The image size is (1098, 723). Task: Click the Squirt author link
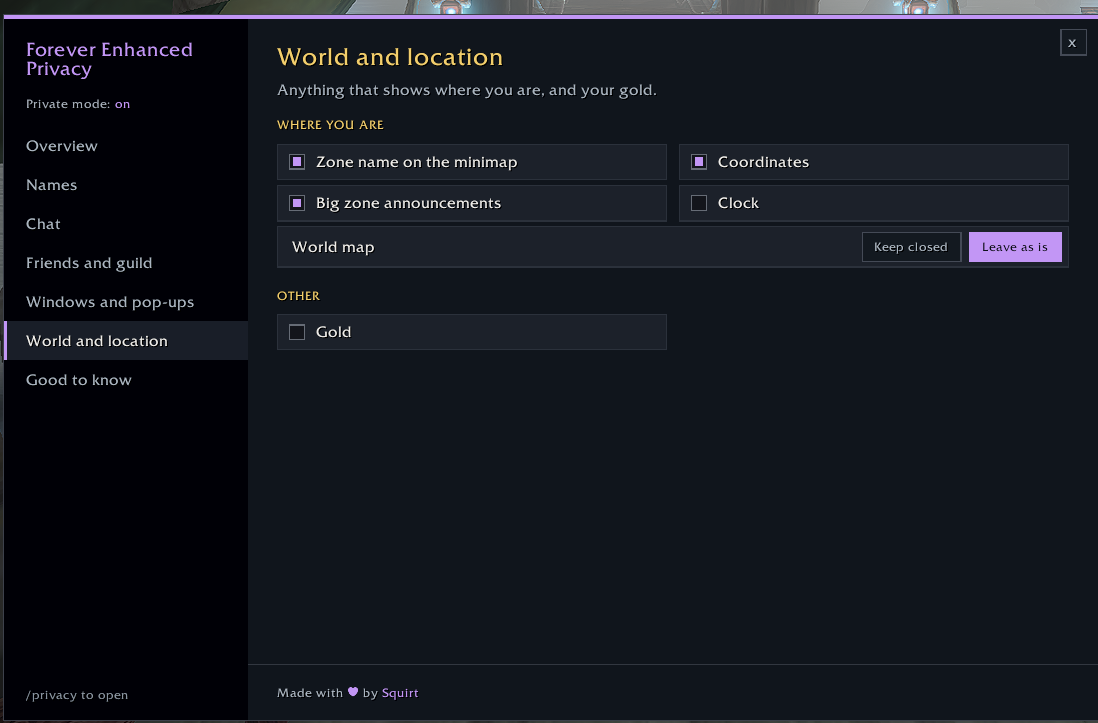pos(400,693)
